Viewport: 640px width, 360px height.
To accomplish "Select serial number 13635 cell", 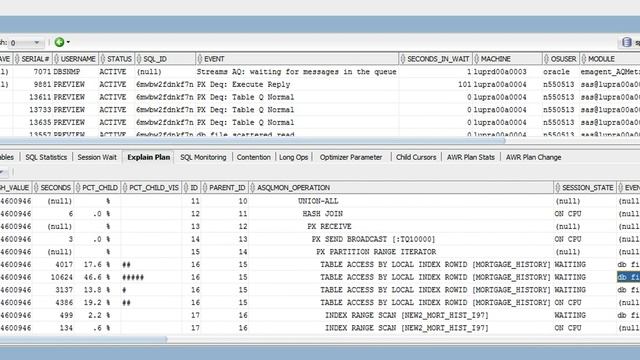I will coord(32,122).
